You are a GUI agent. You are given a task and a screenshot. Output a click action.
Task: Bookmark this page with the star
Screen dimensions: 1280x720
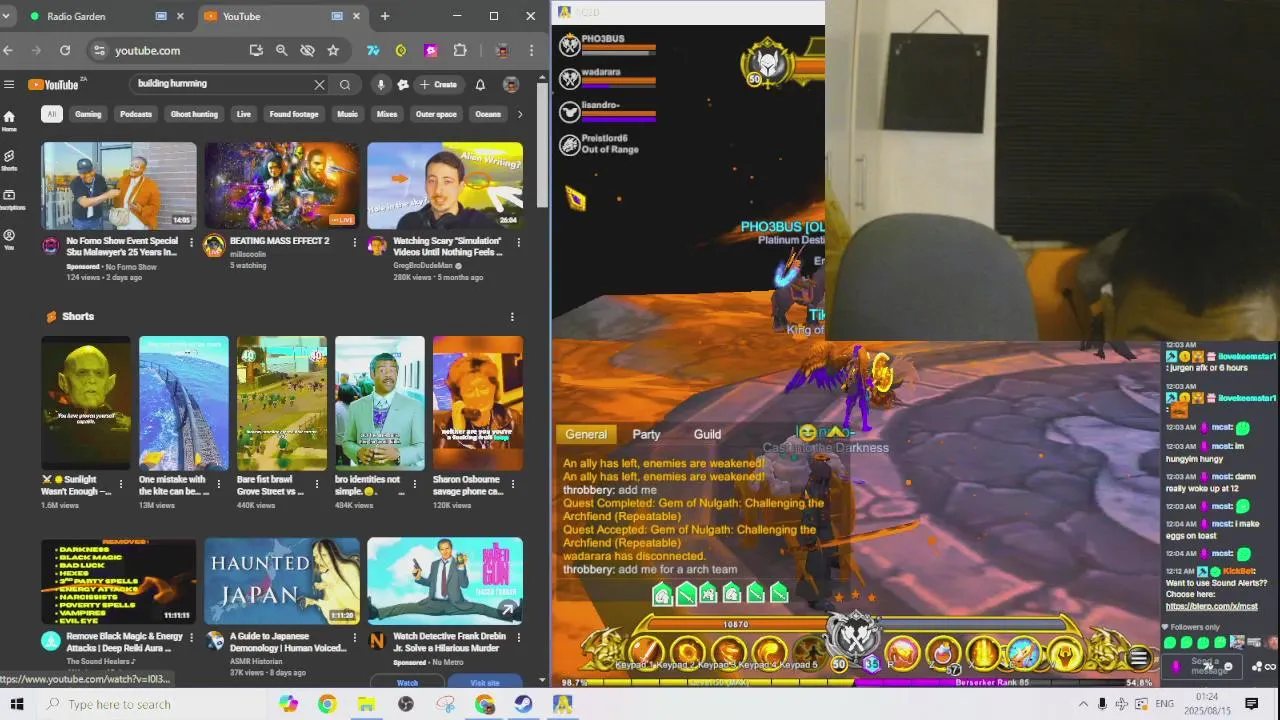333,50
